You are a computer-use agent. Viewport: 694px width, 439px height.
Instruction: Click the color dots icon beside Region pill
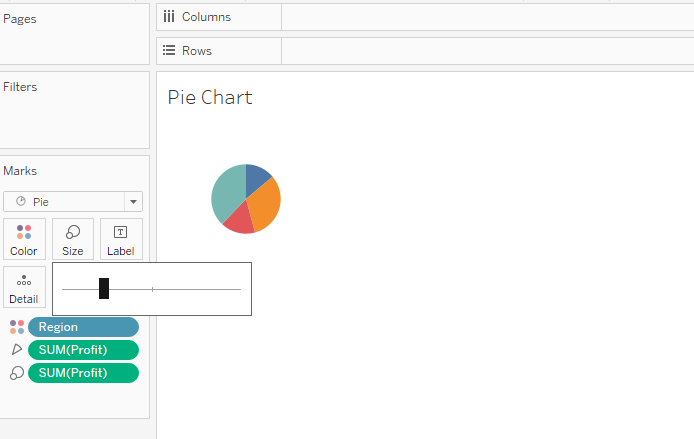pos(16,327)
